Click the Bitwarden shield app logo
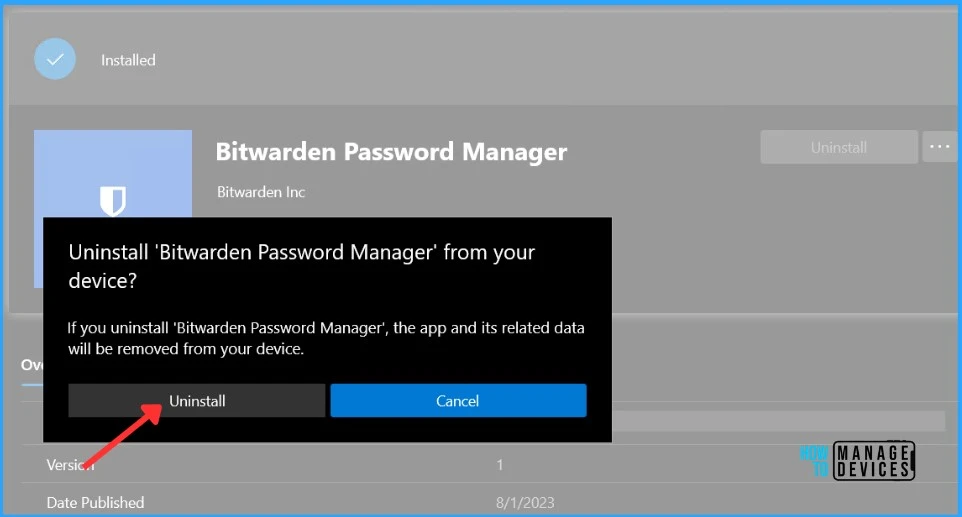The image size is (962, 517). [113, 201]
